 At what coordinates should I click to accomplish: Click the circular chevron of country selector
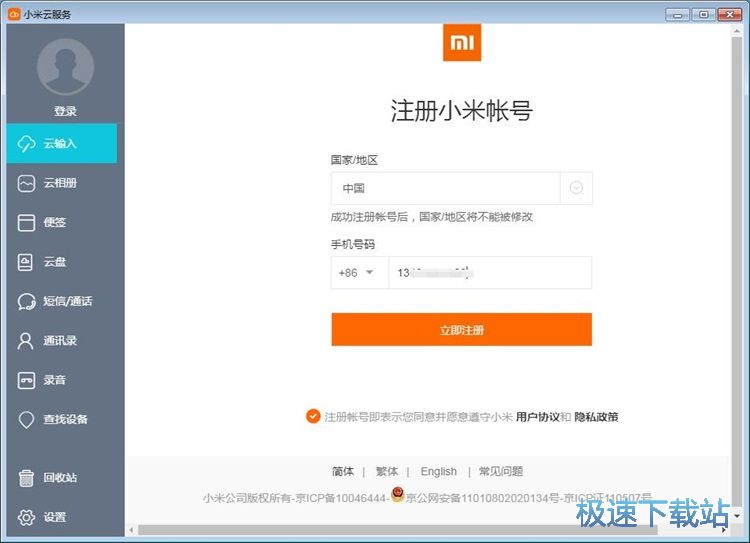coord(576,188)
